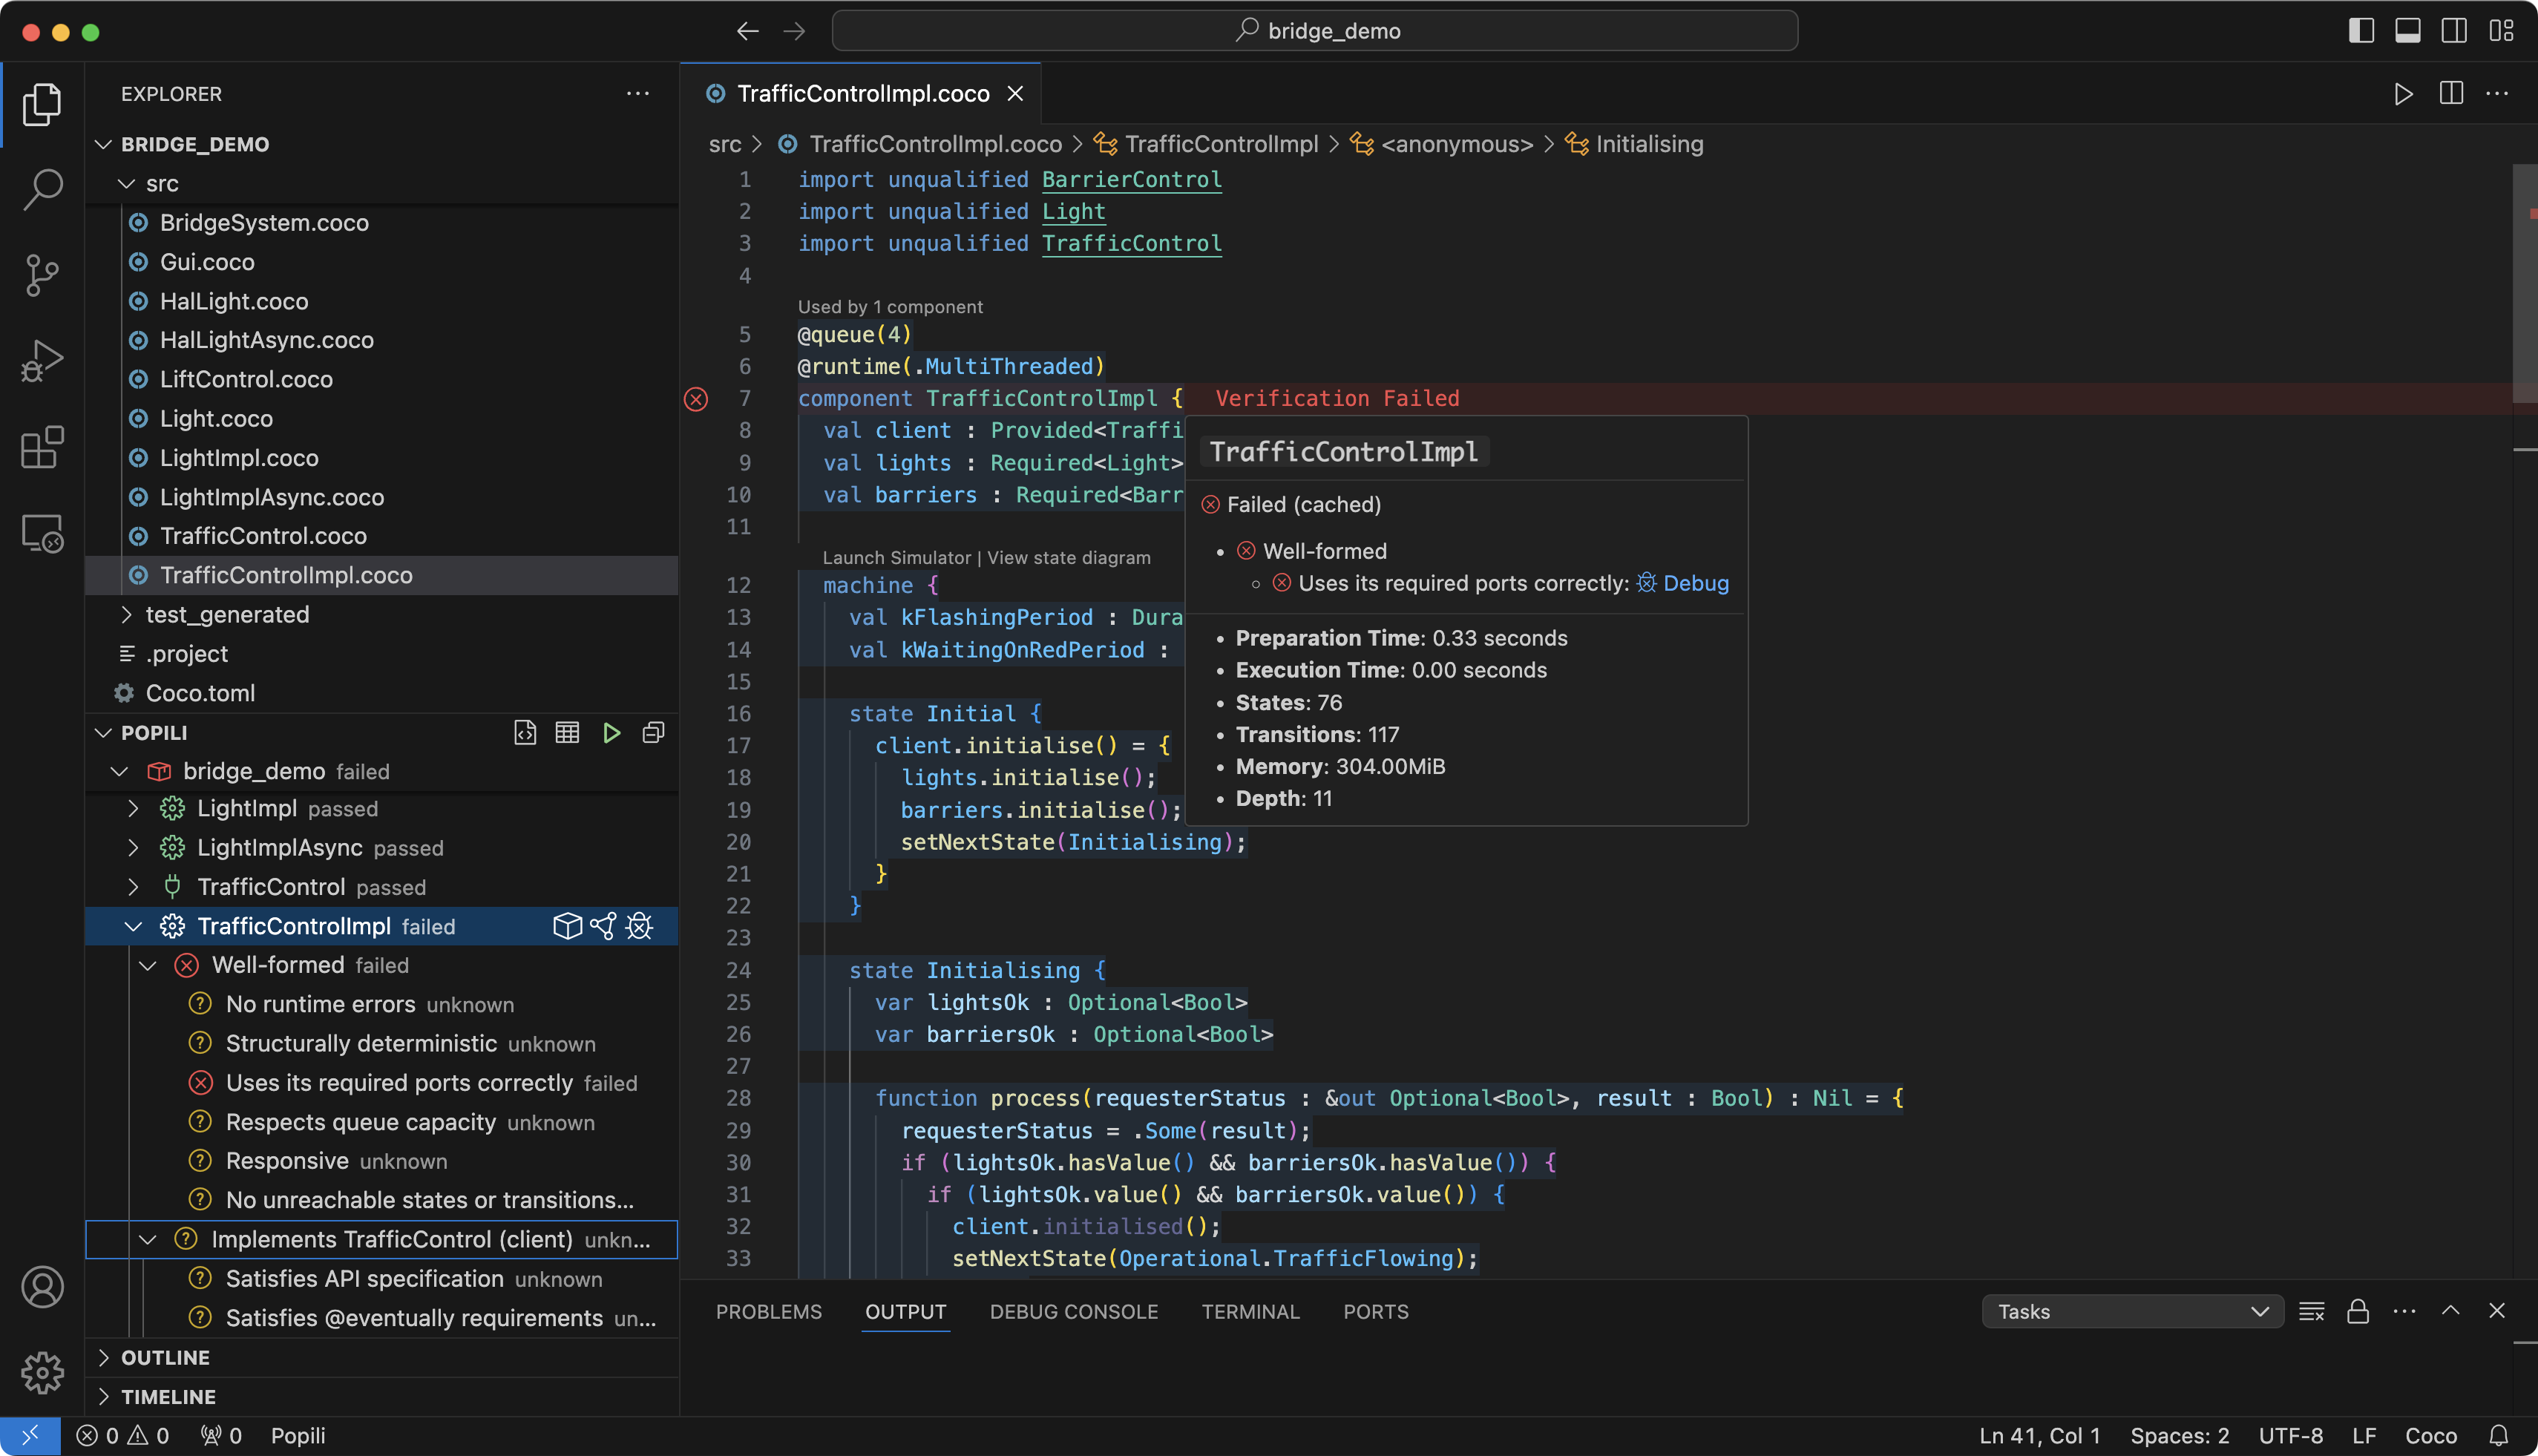Click the Popili status bar item
The height and width of the screenshot is (1456, 2538).
pos(298,1436)
